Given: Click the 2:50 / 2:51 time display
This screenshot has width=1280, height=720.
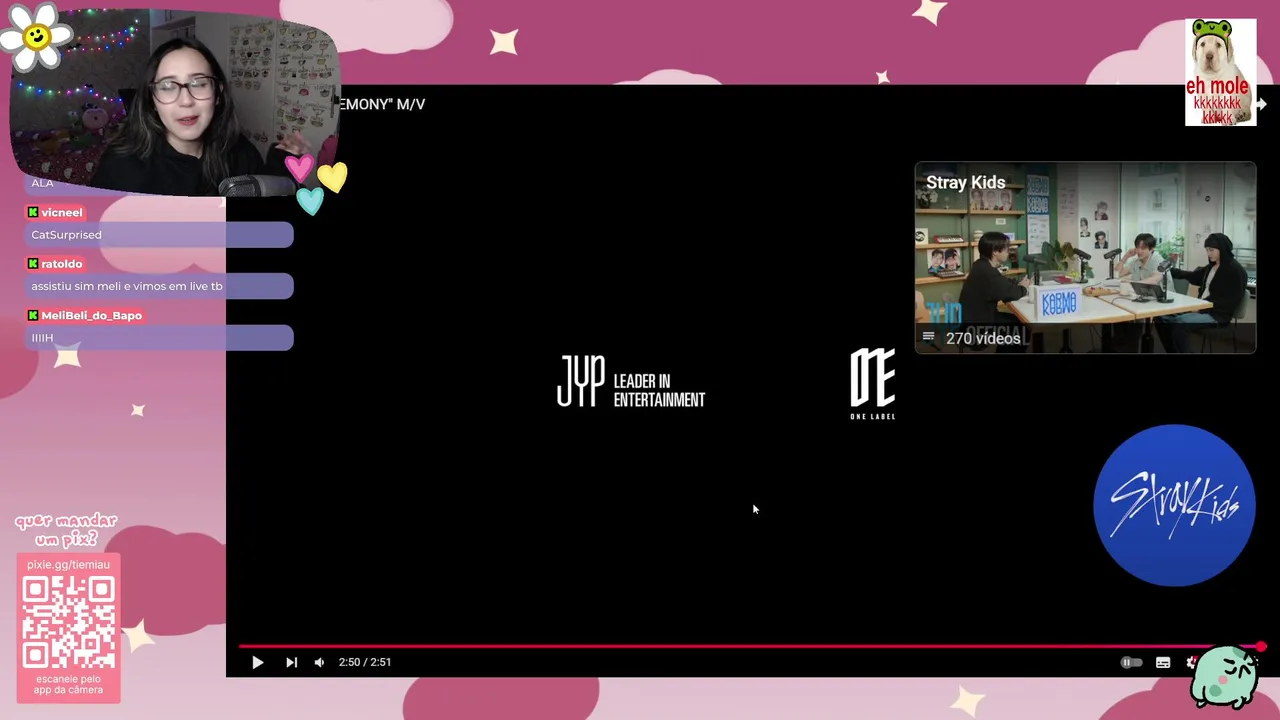Looking at the screenshot, I should point(364,662).
